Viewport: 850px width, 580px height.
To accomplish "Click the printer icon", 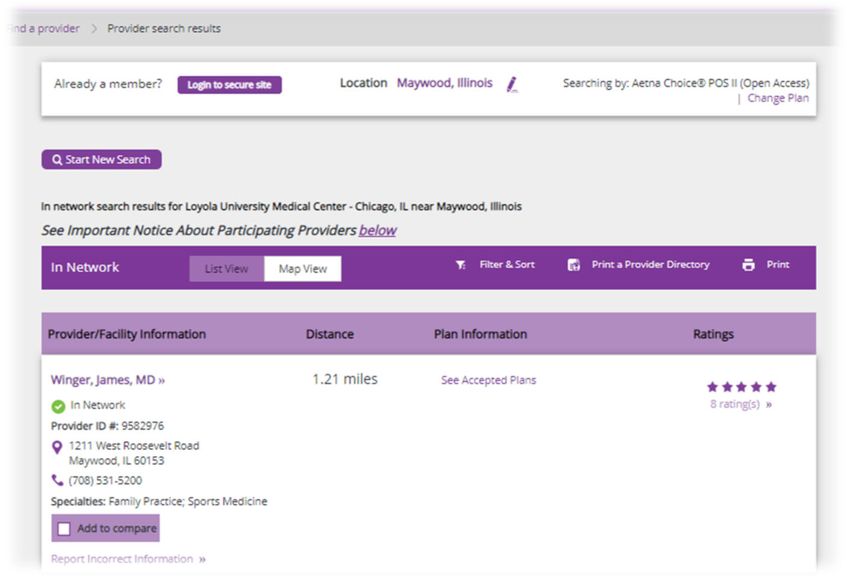I will pyautogui.click(x=748, y=265).
